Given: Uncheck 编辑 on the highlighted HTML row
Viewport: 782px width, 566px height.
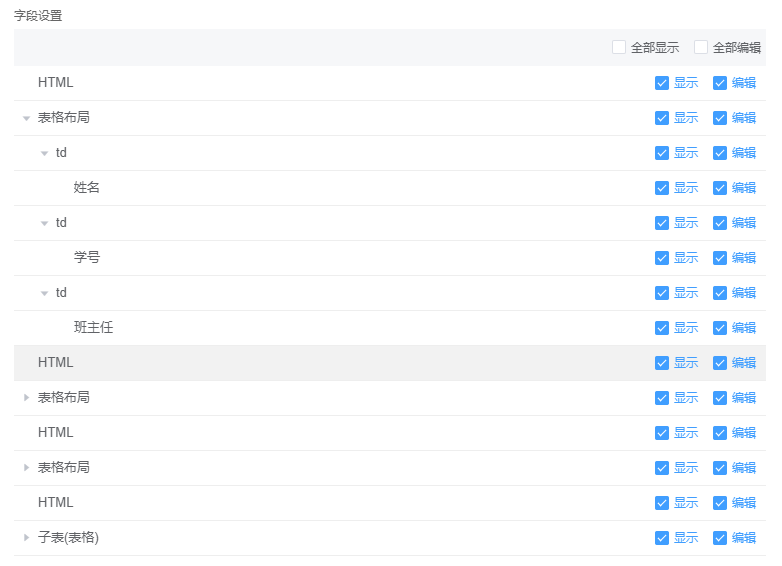Looking at the screenshot, I should pyautogui.click(x=720, y=363).
